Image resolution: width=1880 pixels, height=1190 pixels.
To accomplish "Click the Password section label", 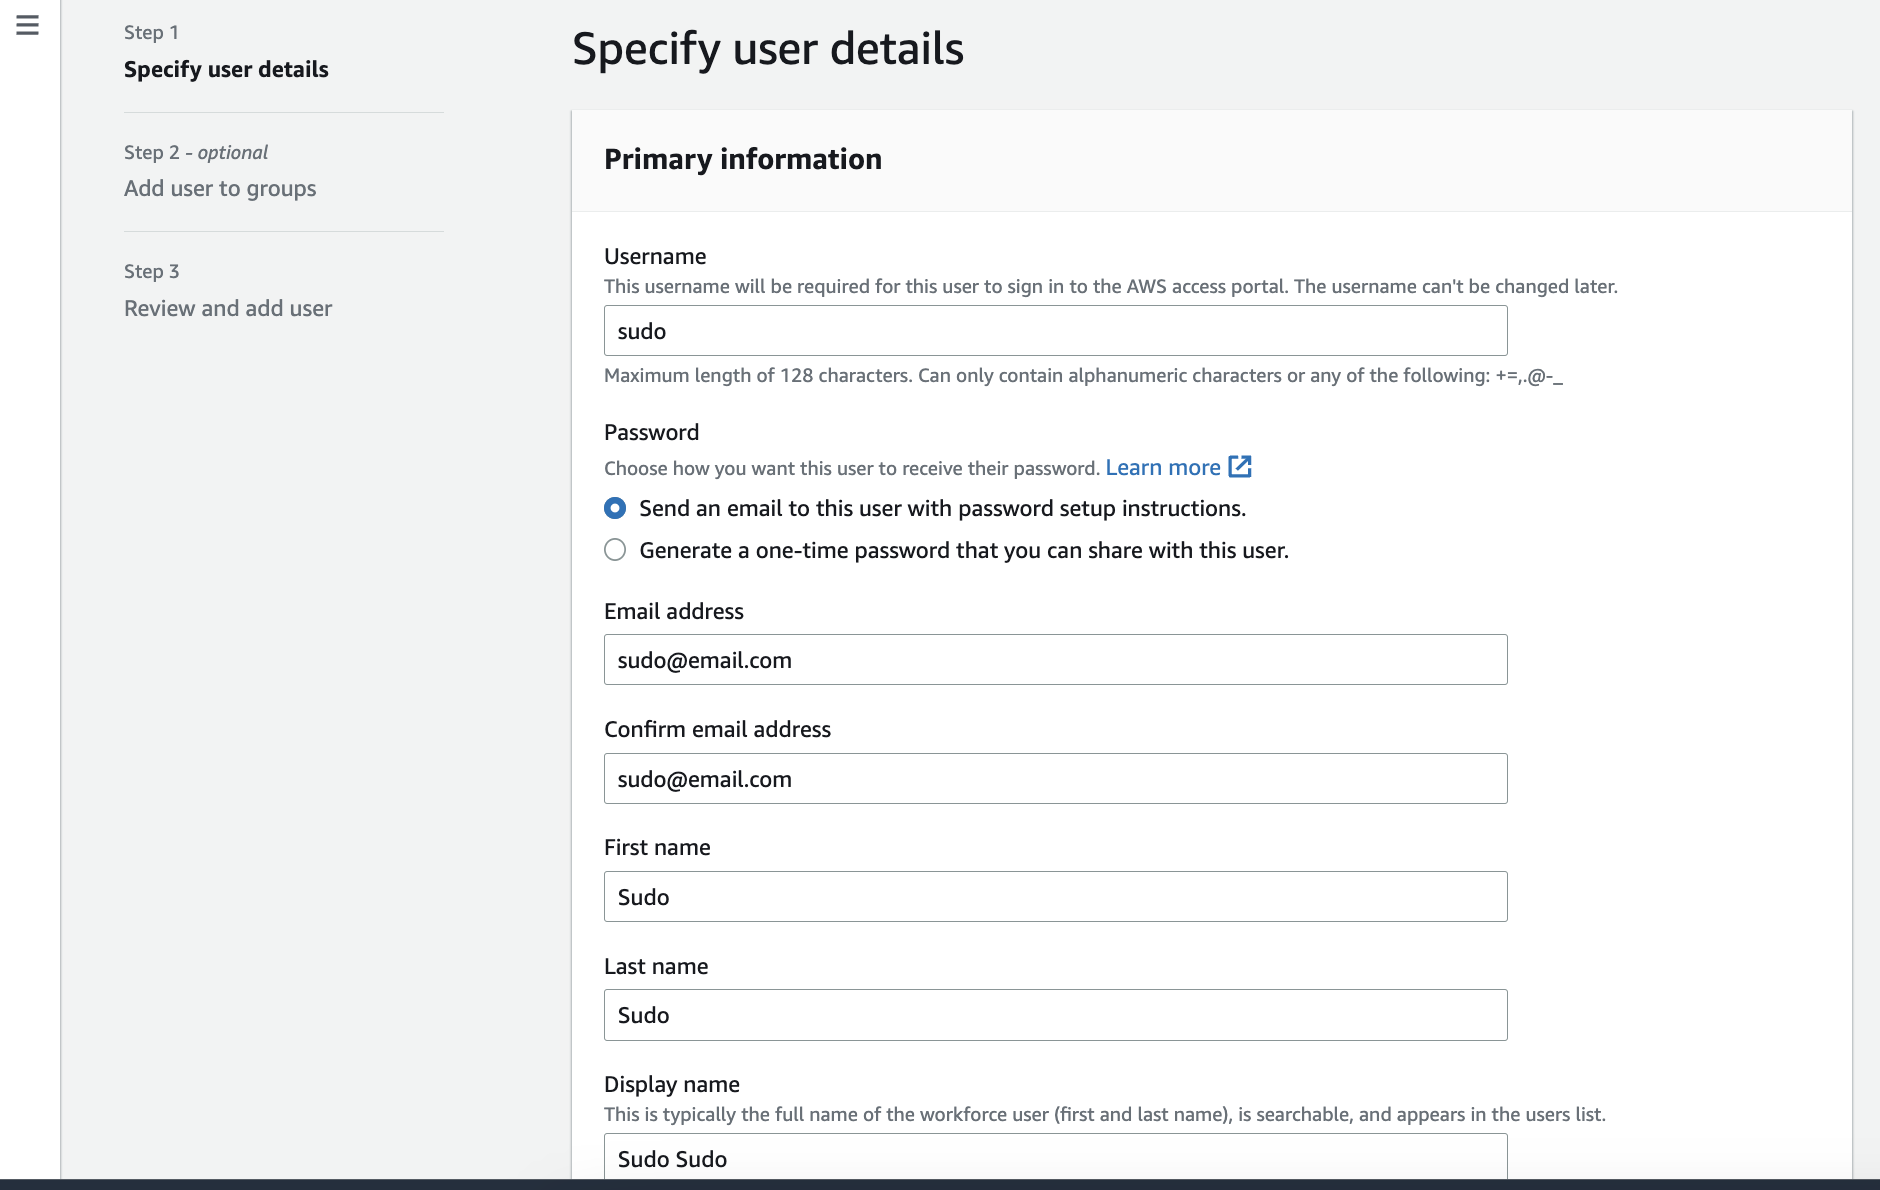I will click(651, 433).
